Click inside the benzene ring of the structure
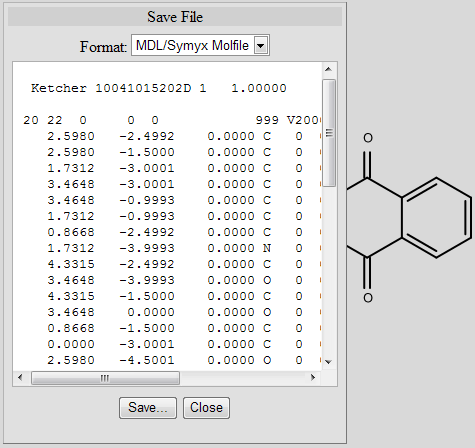 (436, 218)
